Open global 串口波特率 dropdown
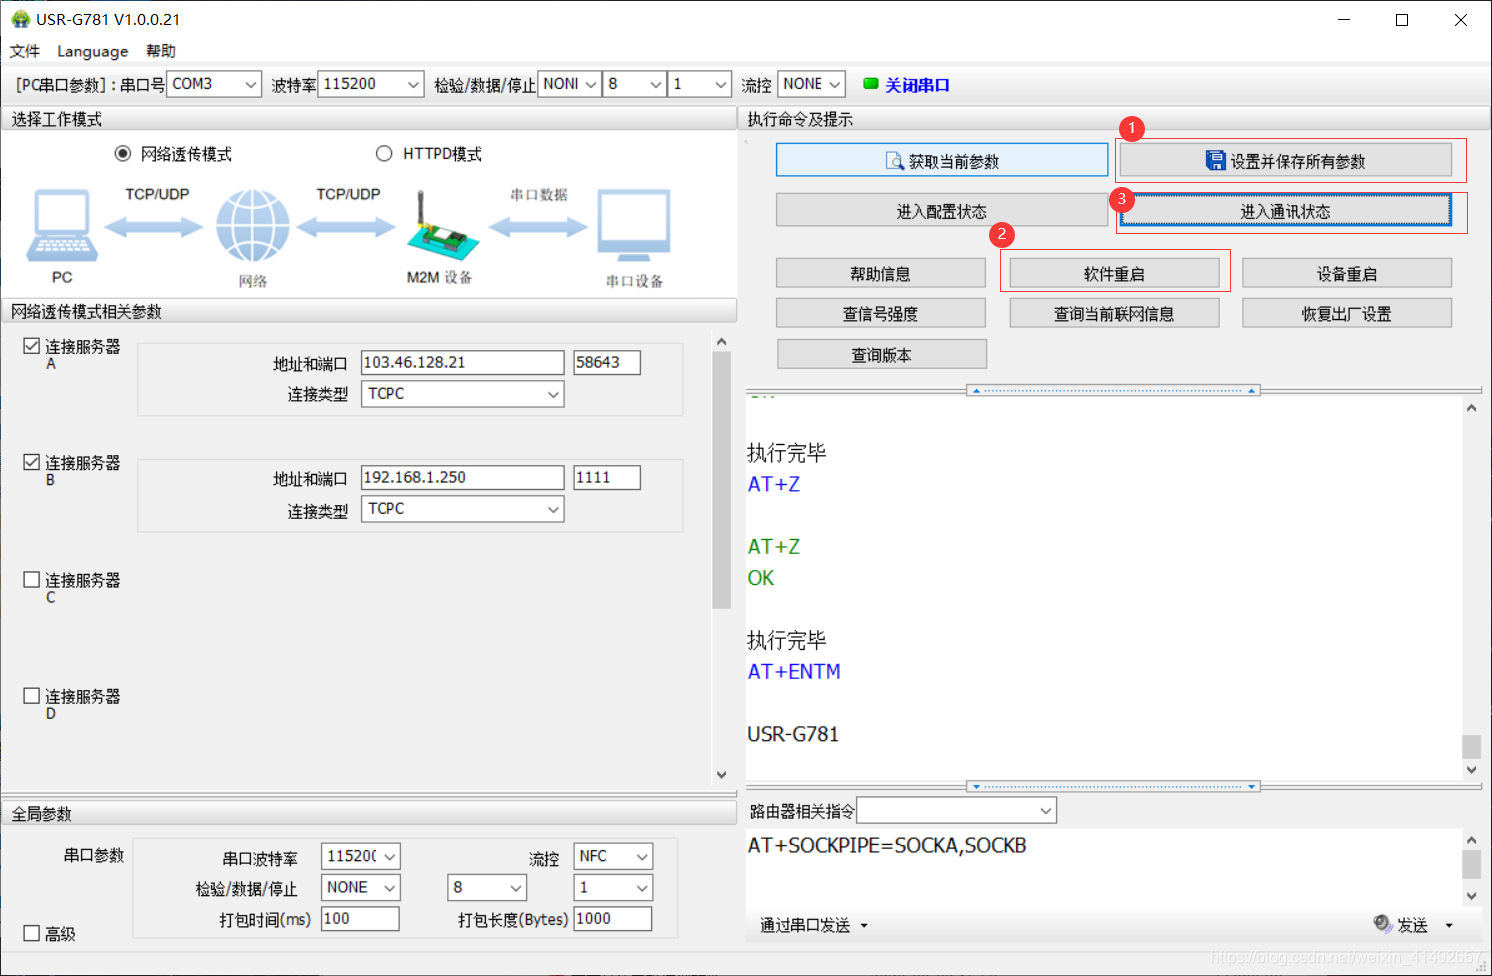 coord(361,856)
